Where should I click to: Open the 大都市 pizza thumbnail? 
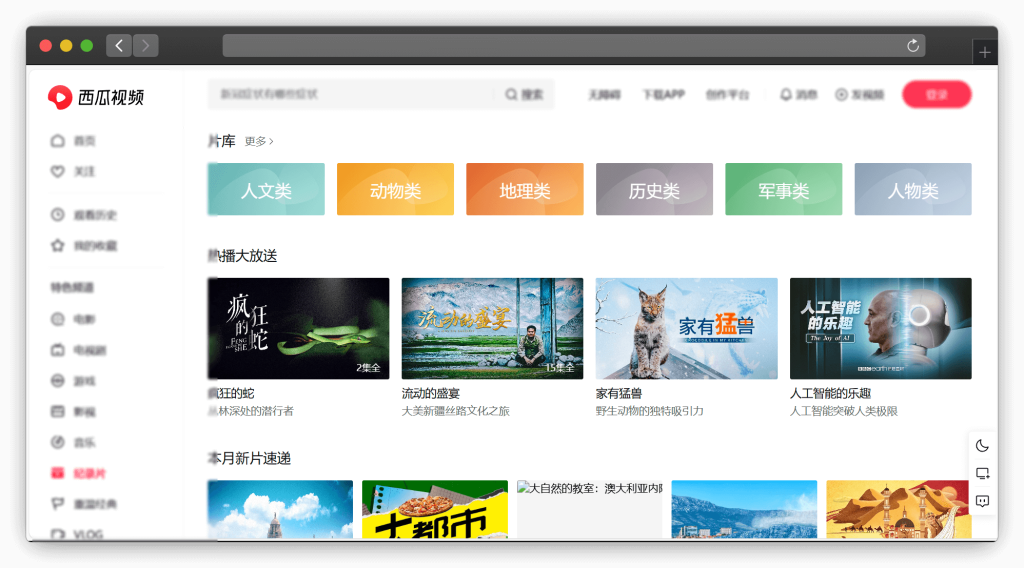coord(435,510)
